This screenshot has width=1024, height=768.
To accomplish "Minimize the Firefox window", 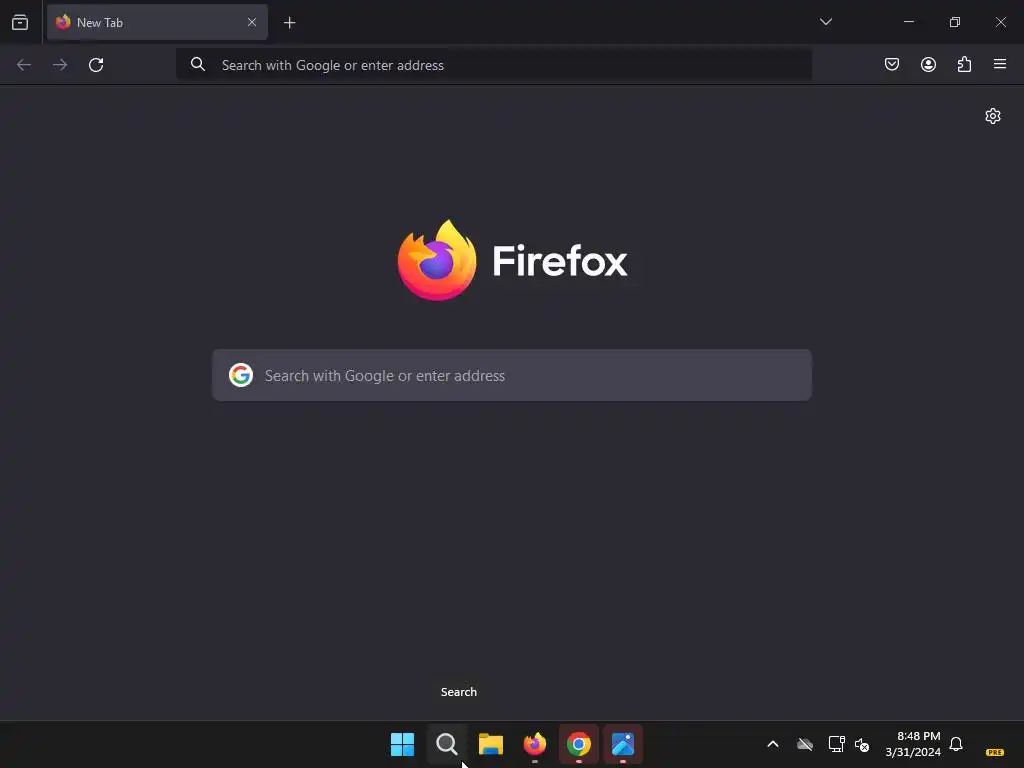I will pyautogui.click(x=908, y=22).
